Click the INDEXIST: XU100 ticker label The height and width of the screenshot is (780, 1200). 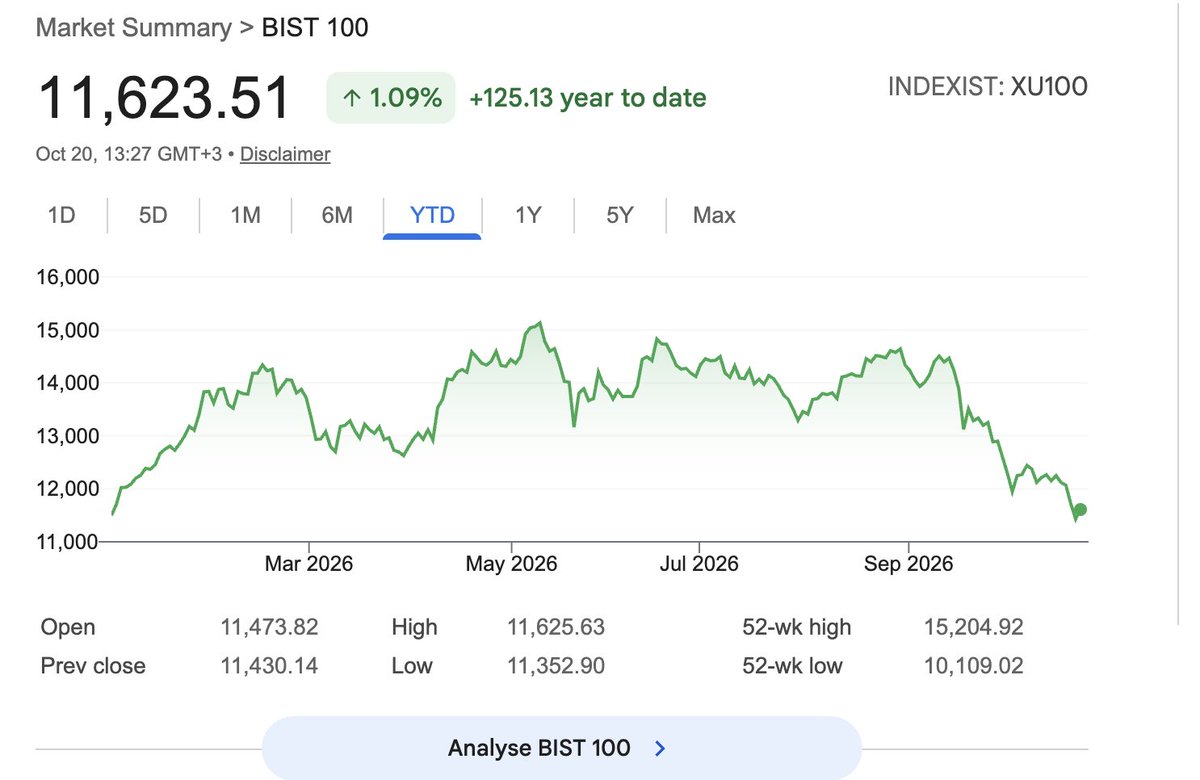click(x=987, y=87)
